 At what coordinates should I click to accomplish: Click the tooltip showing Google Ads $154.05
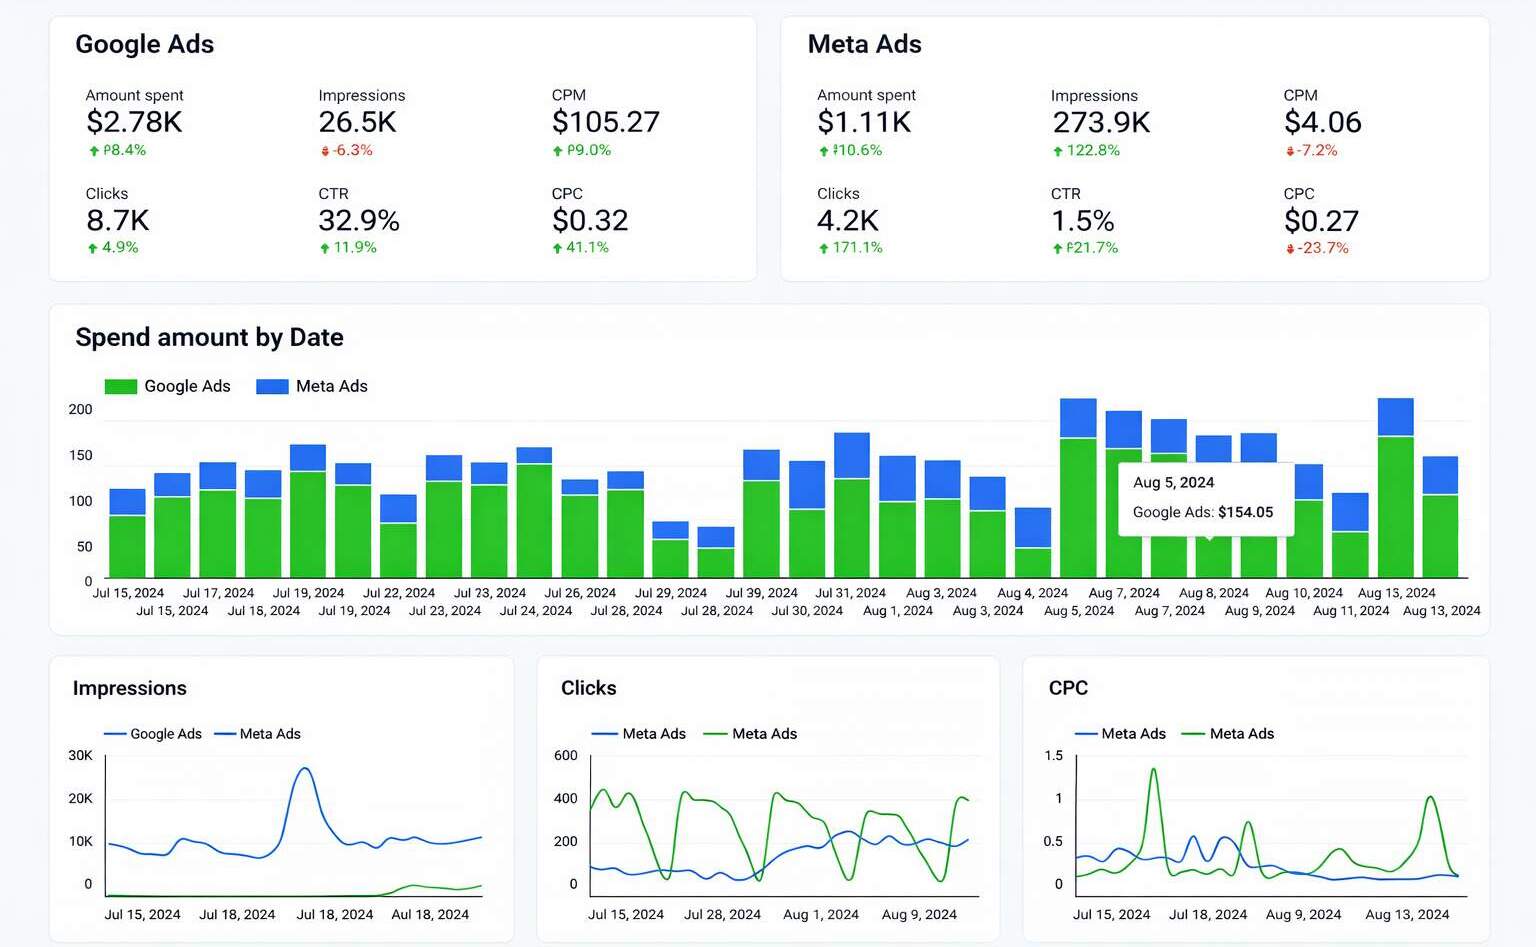pyautogui.click(x=1205, y=497)
